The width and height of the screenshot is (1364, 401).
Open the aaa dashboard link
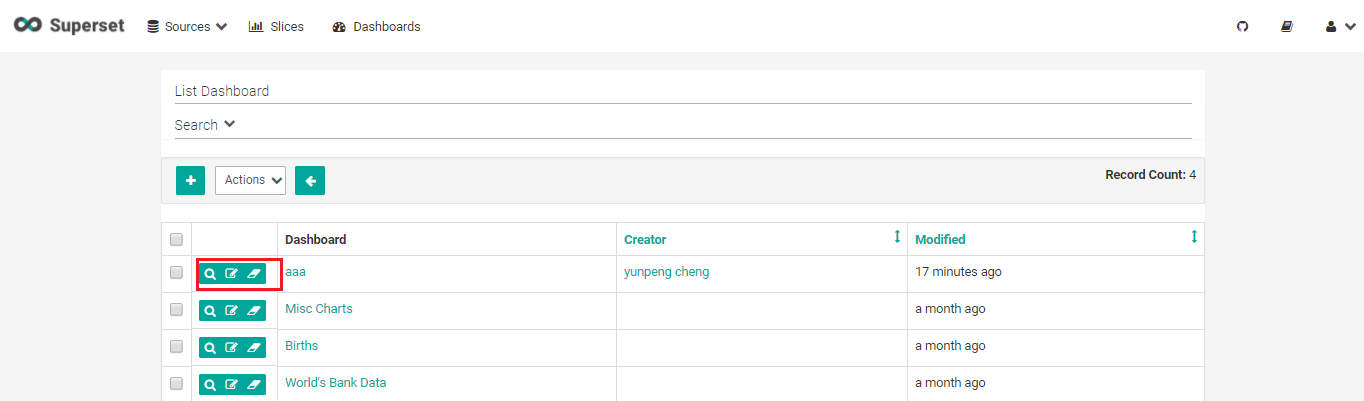pyautogui.click(x=295, y=271)
